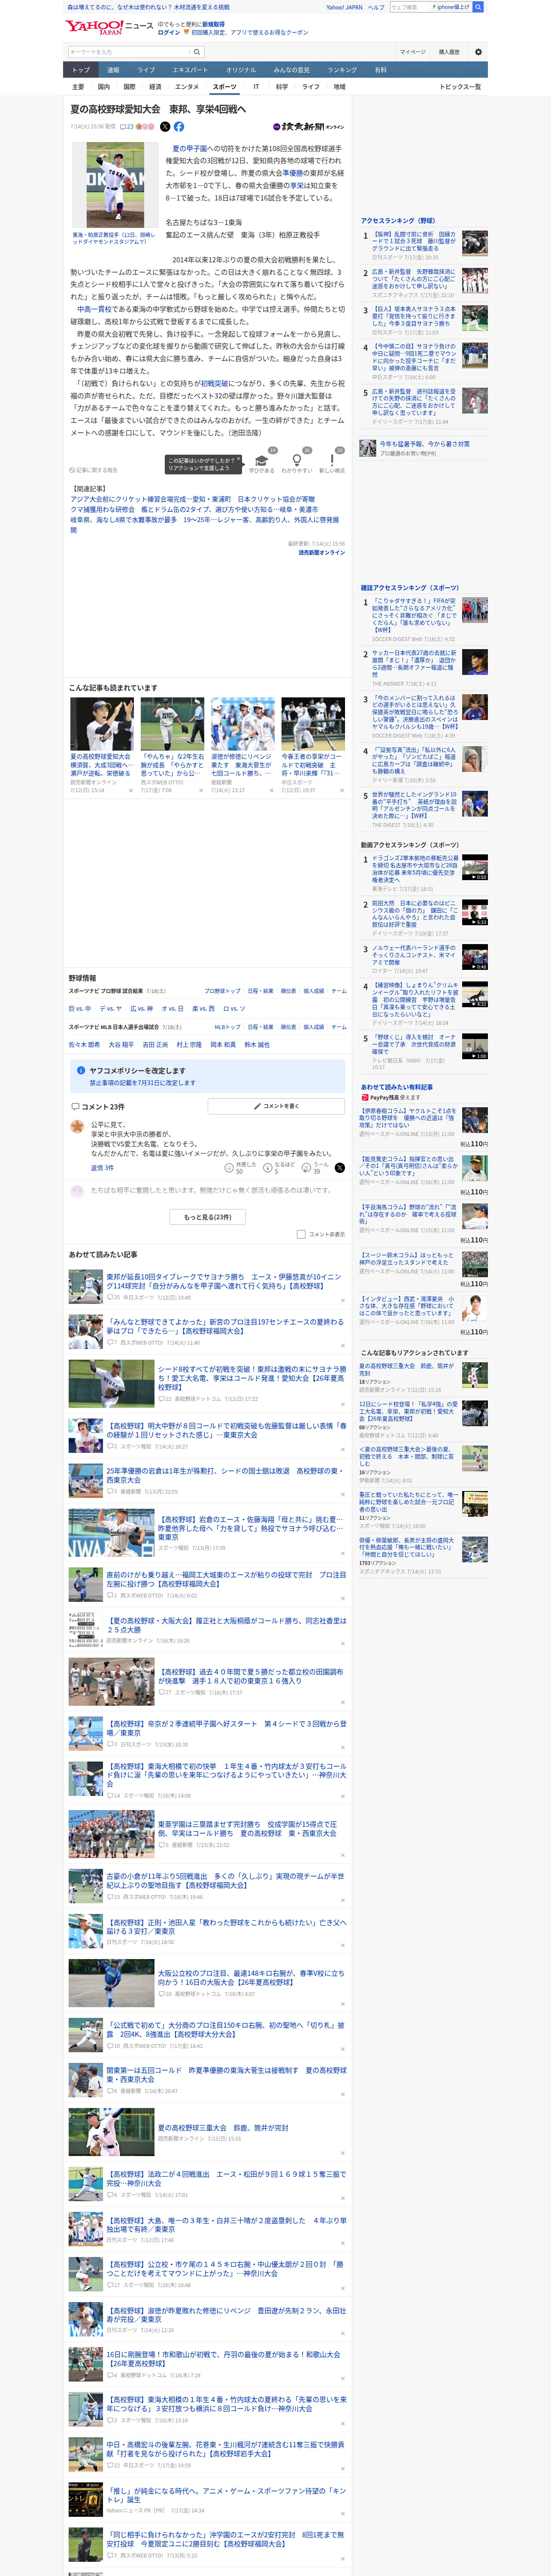Open the 村上 宗隆 player link
Screen dimensions: 551x2576
coord(189,1045)
